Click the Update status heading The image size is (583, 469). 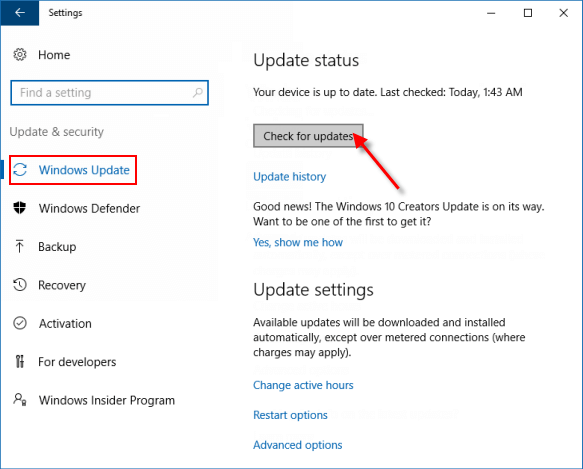click(x=306, y=60)
